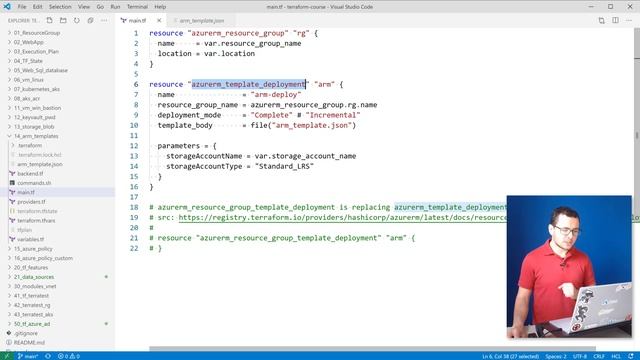
Task: Expand the 07_kubernetes_aks folder
Action: pos(37,89)
